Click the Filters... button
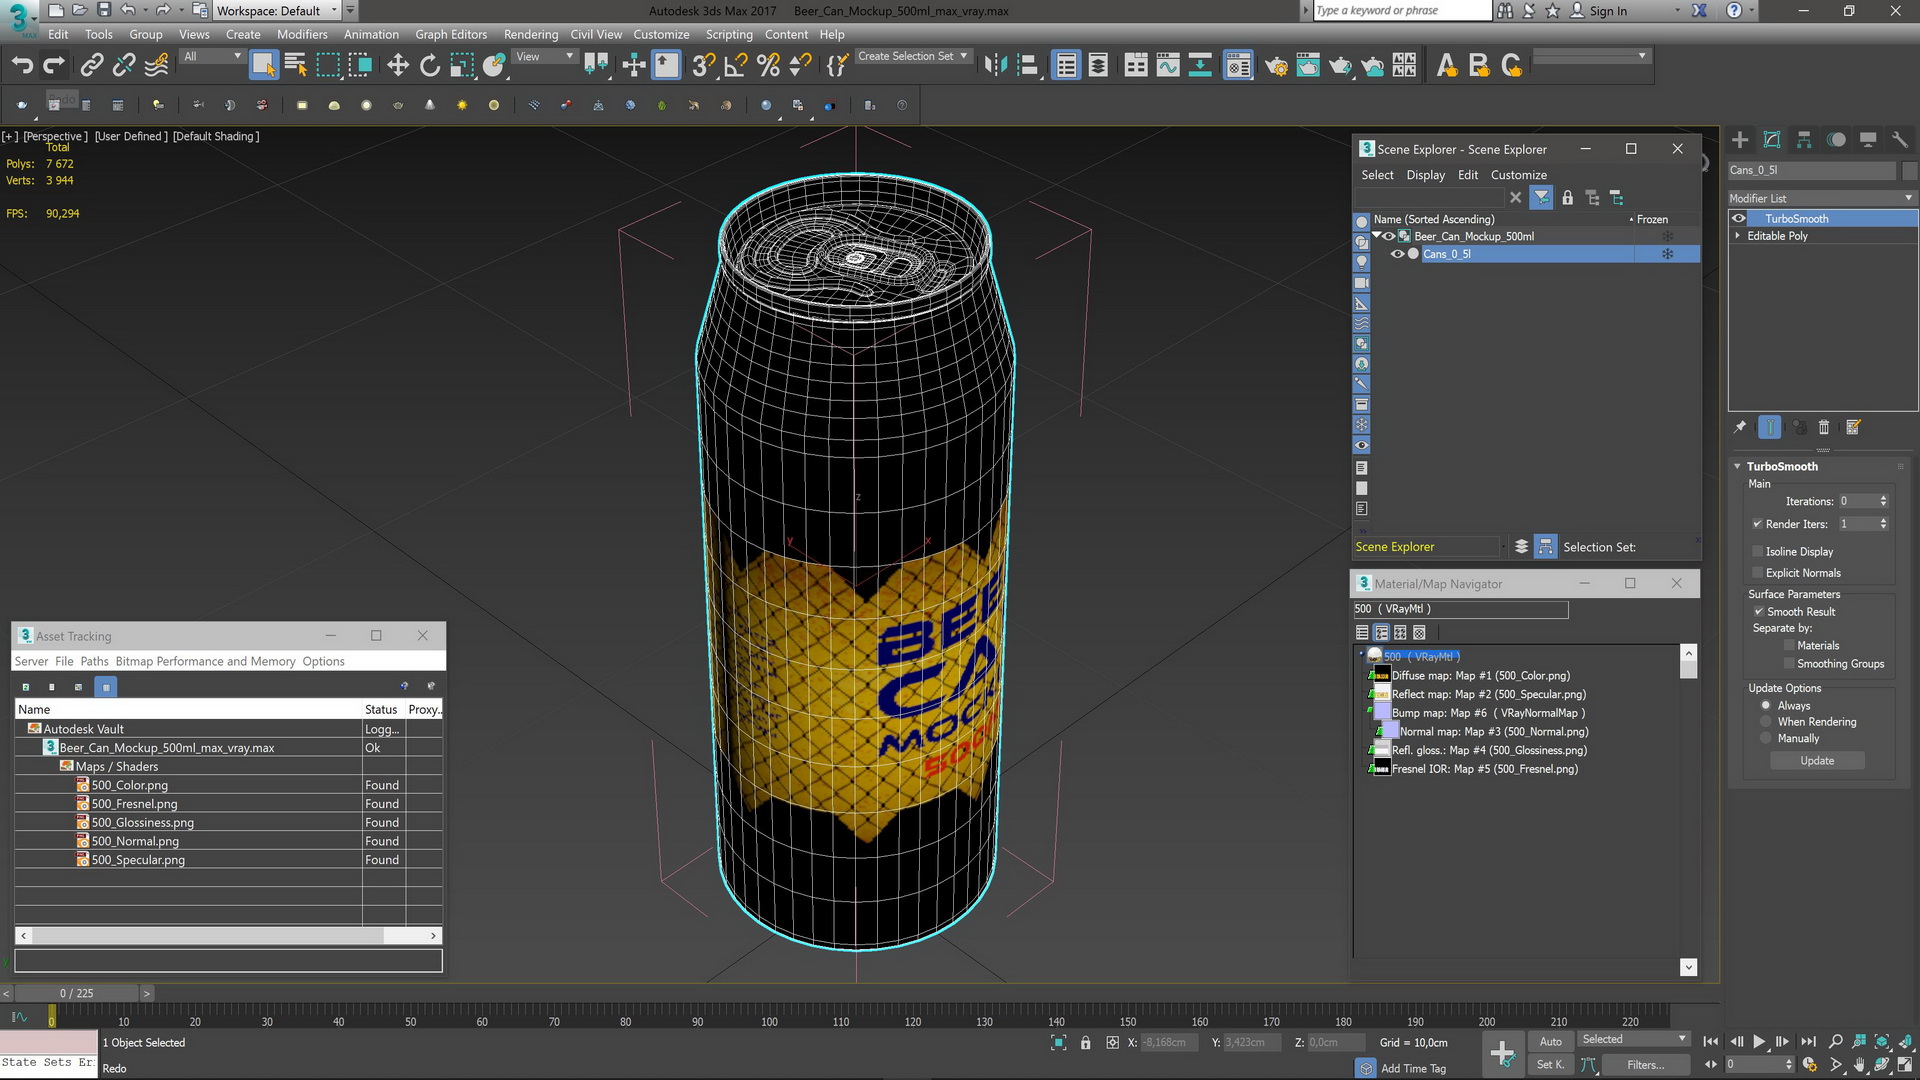 (1645, 1065)
